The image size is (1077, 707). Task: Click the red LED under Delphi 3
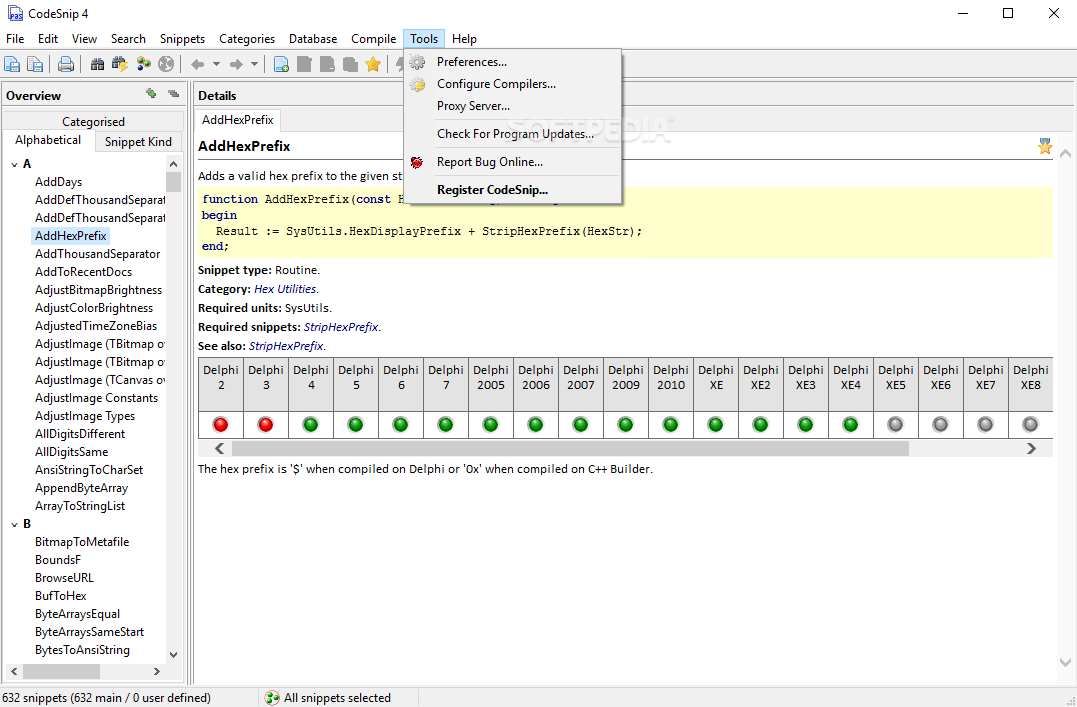click(266, 425)
